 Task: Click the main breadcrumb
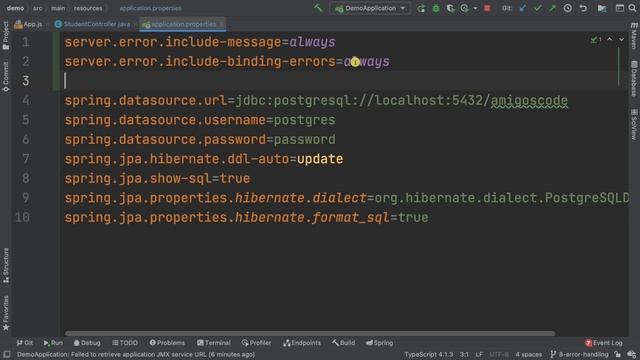coord(58,8)
